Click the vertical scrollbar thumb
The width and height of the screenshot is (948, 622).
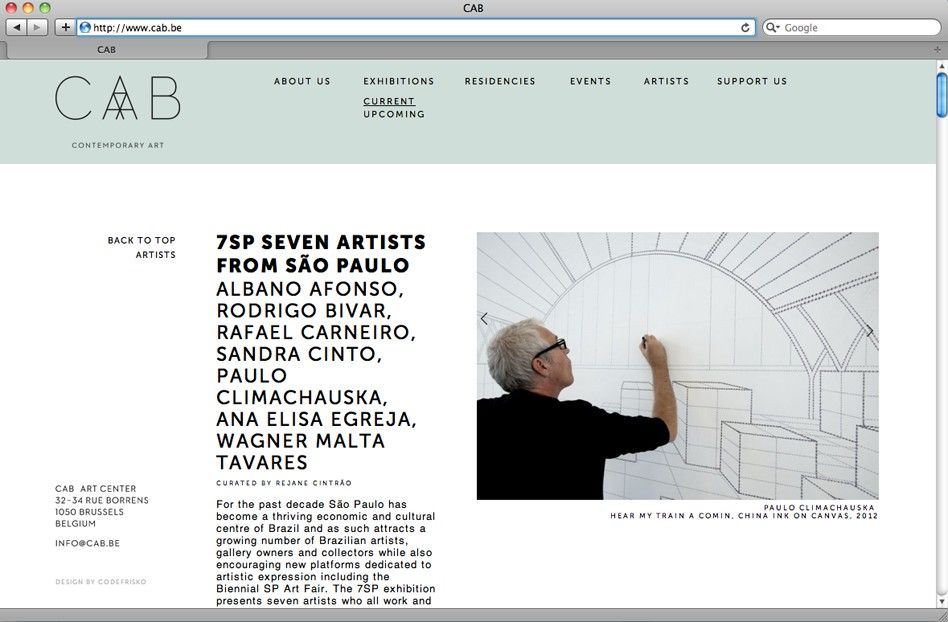(x=942, y=95)
